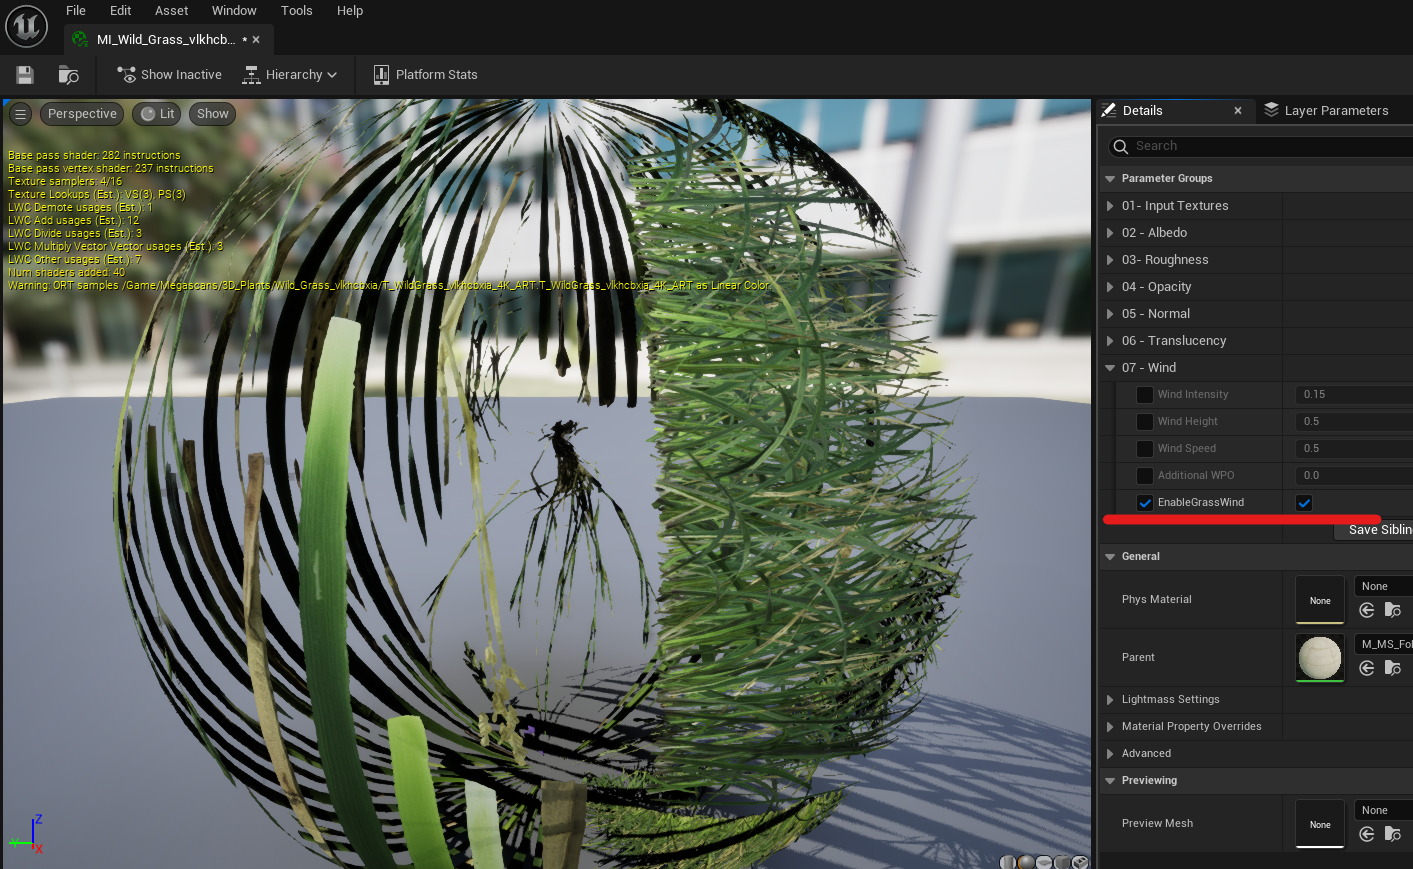
Task: Collapse the Parameter Groups section
Action: 1109,179
